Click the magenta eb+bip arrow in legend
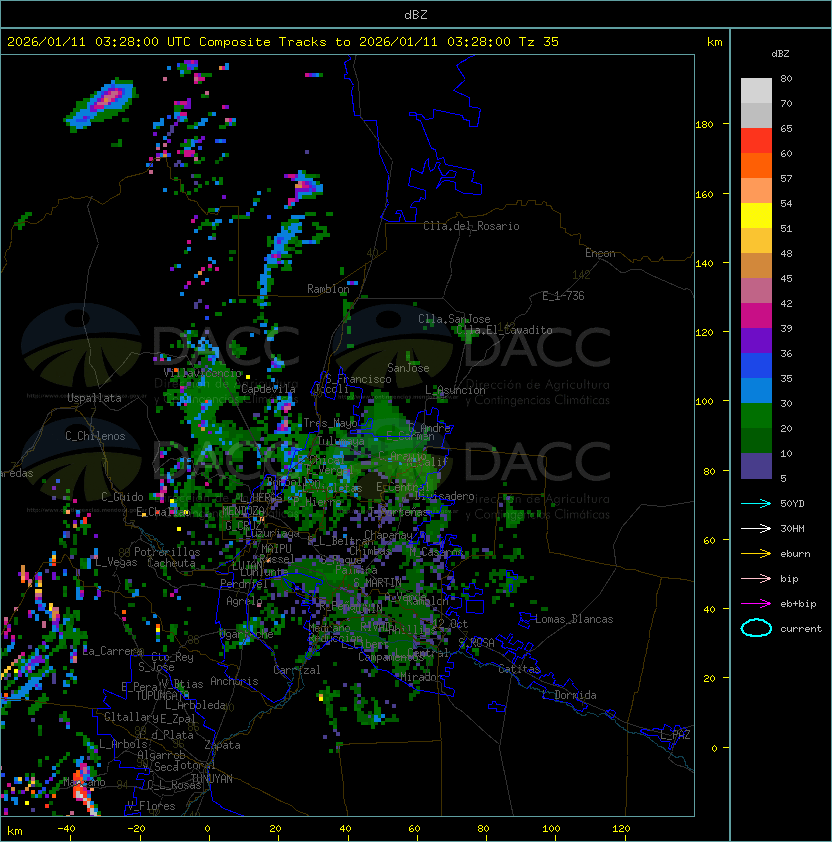Viewport: 832px width, 842px height. click(x=756, y=604)
